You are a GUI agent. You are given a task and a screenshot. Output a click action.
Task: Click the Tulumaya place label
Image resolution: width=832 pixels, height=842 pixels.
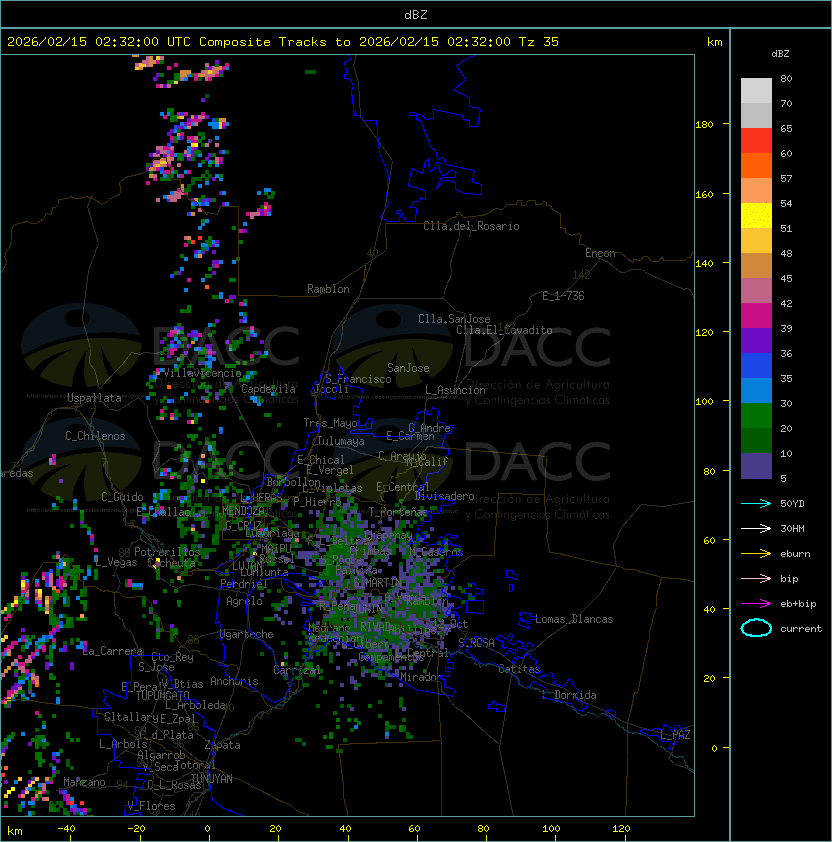[341, 441]
